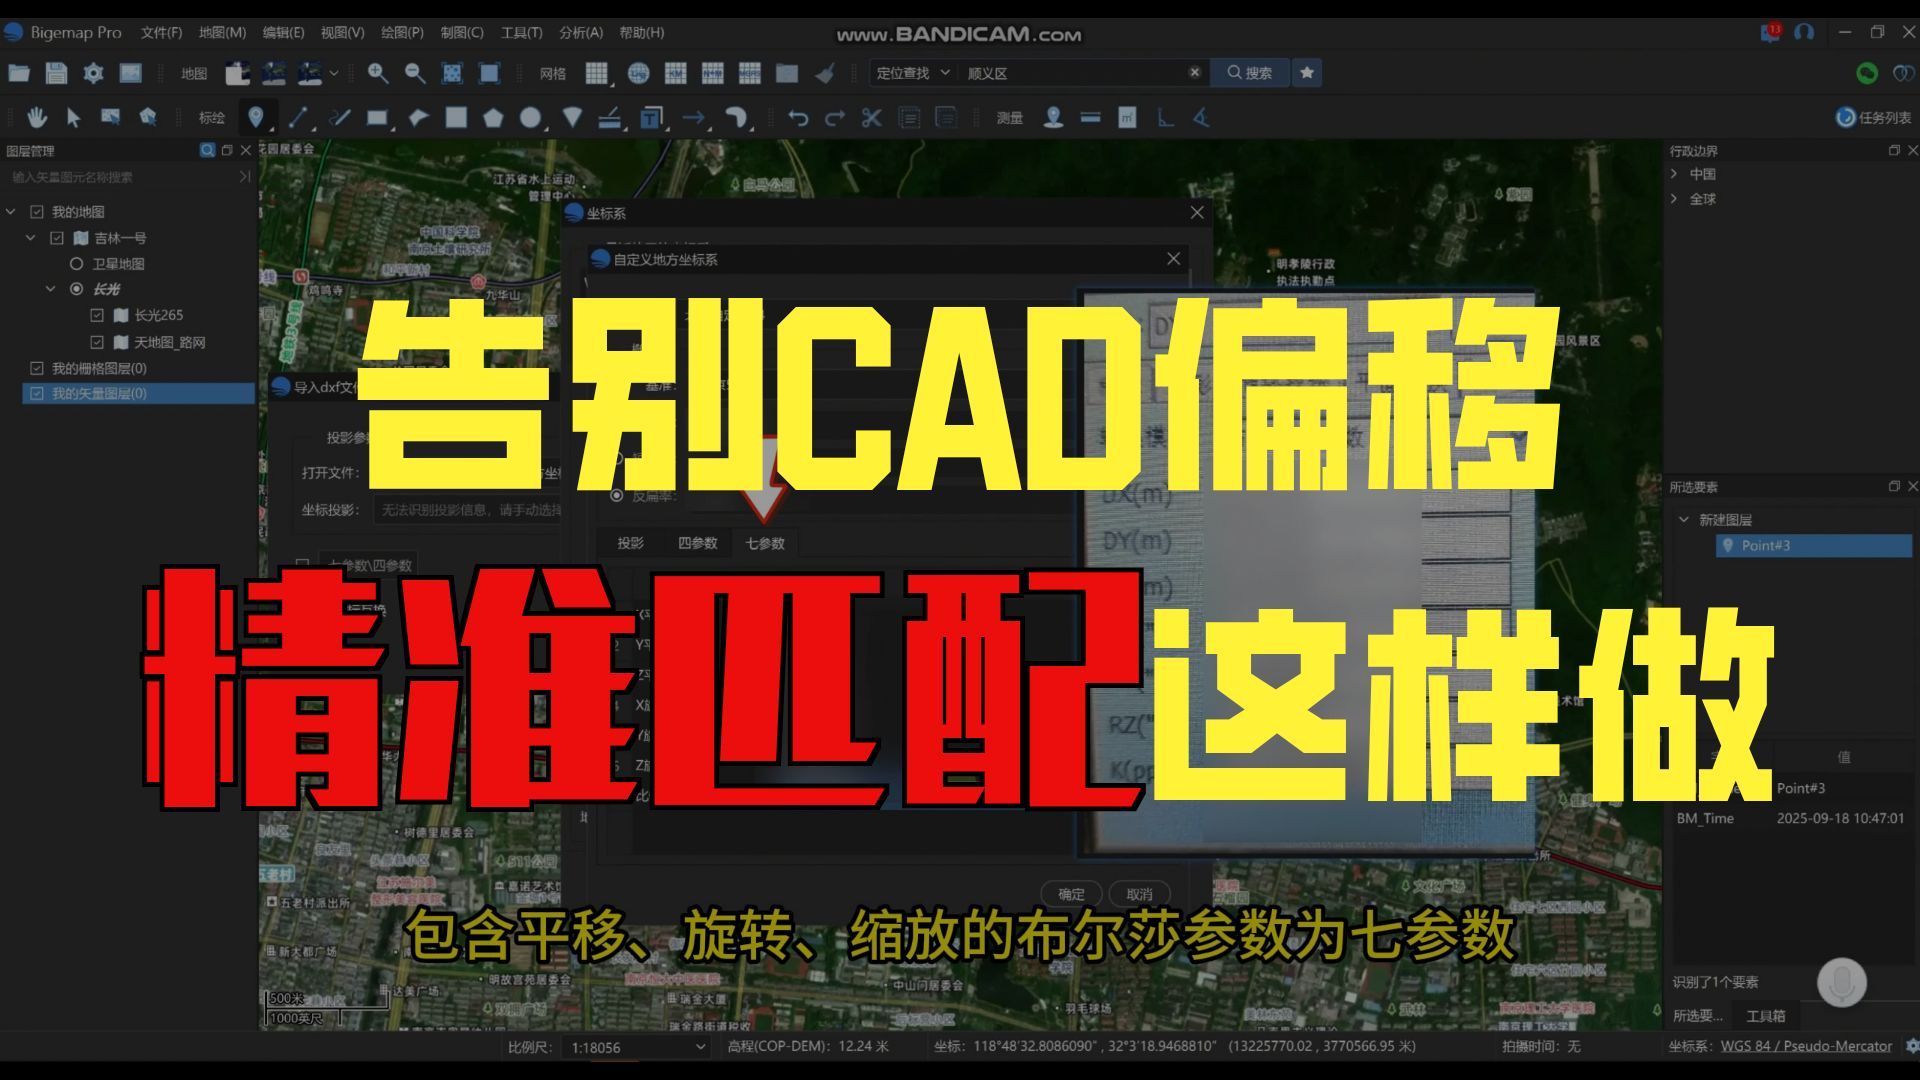Open the map source dropdown arrow
The height and width of the screenshot is (1080, 1920).
coord(334,73)
